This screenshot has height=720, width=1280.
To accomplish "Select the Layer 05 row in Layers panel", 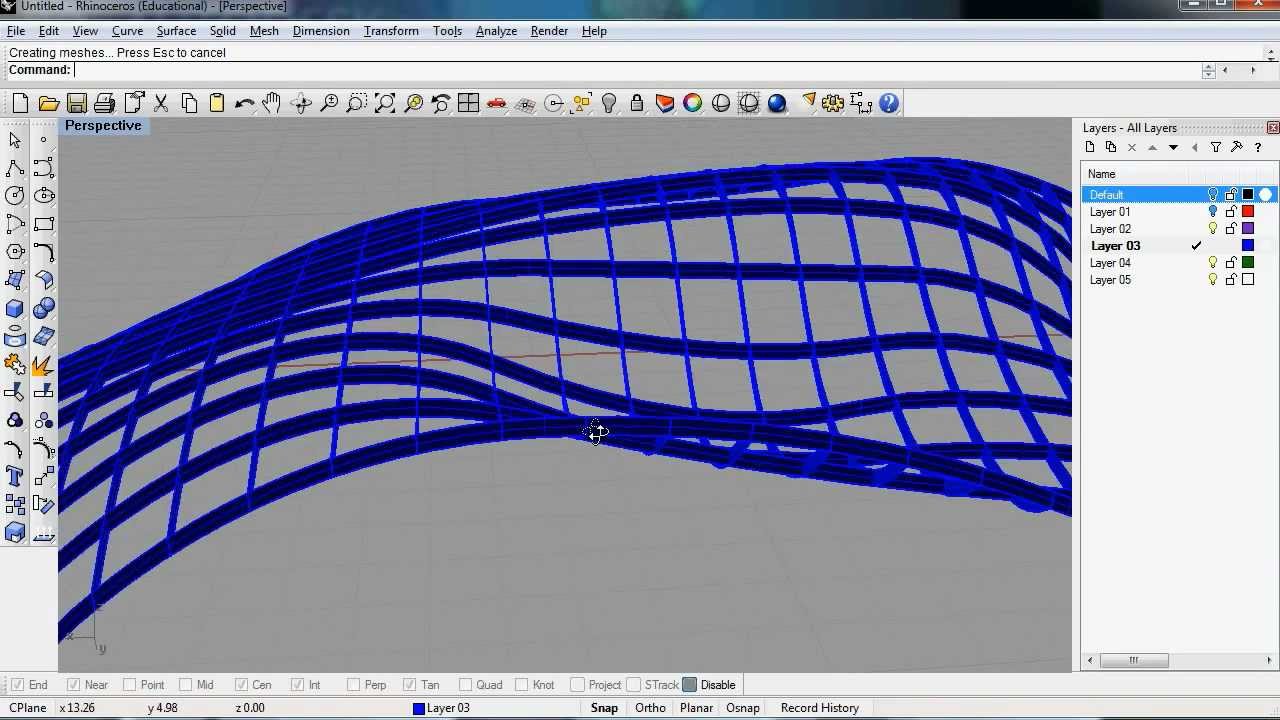I will point(1180,280).
